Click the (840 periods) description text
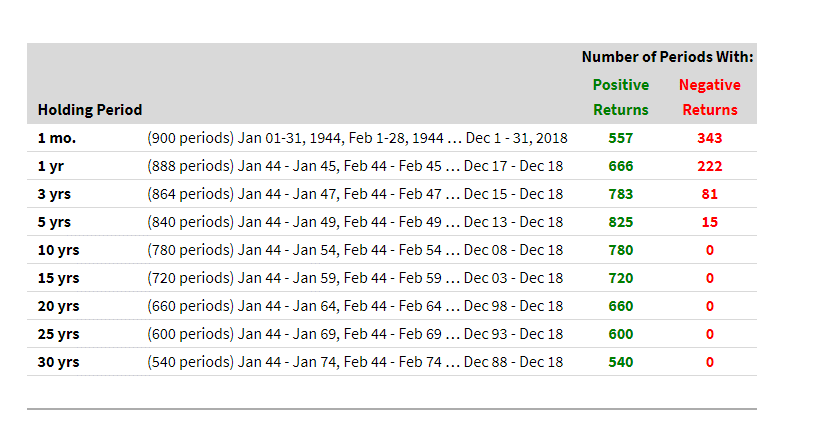The height and width of the screenshot is (435, 814). (355, 222)
